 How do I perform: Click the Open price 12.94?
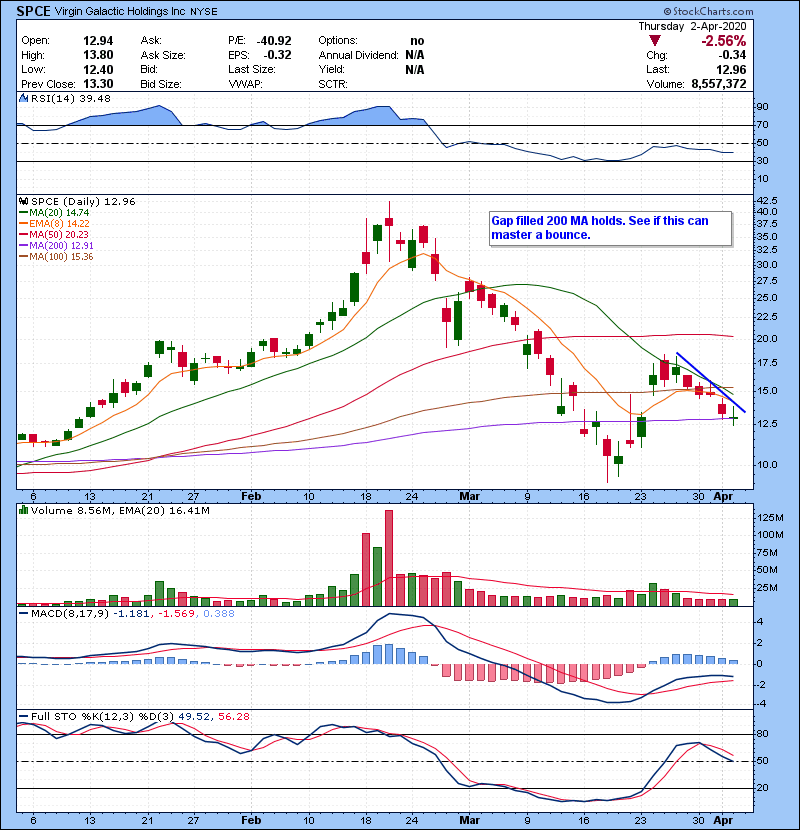click(x=98, y=41)
